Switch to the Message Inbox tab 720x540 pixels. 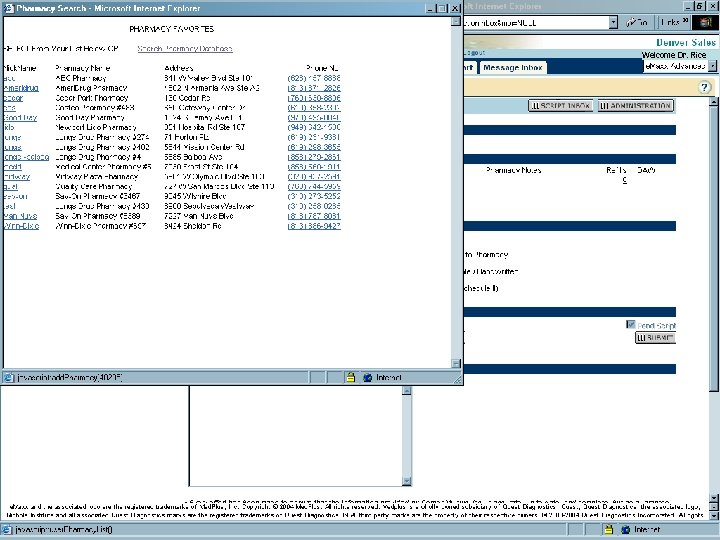(513, 68)
